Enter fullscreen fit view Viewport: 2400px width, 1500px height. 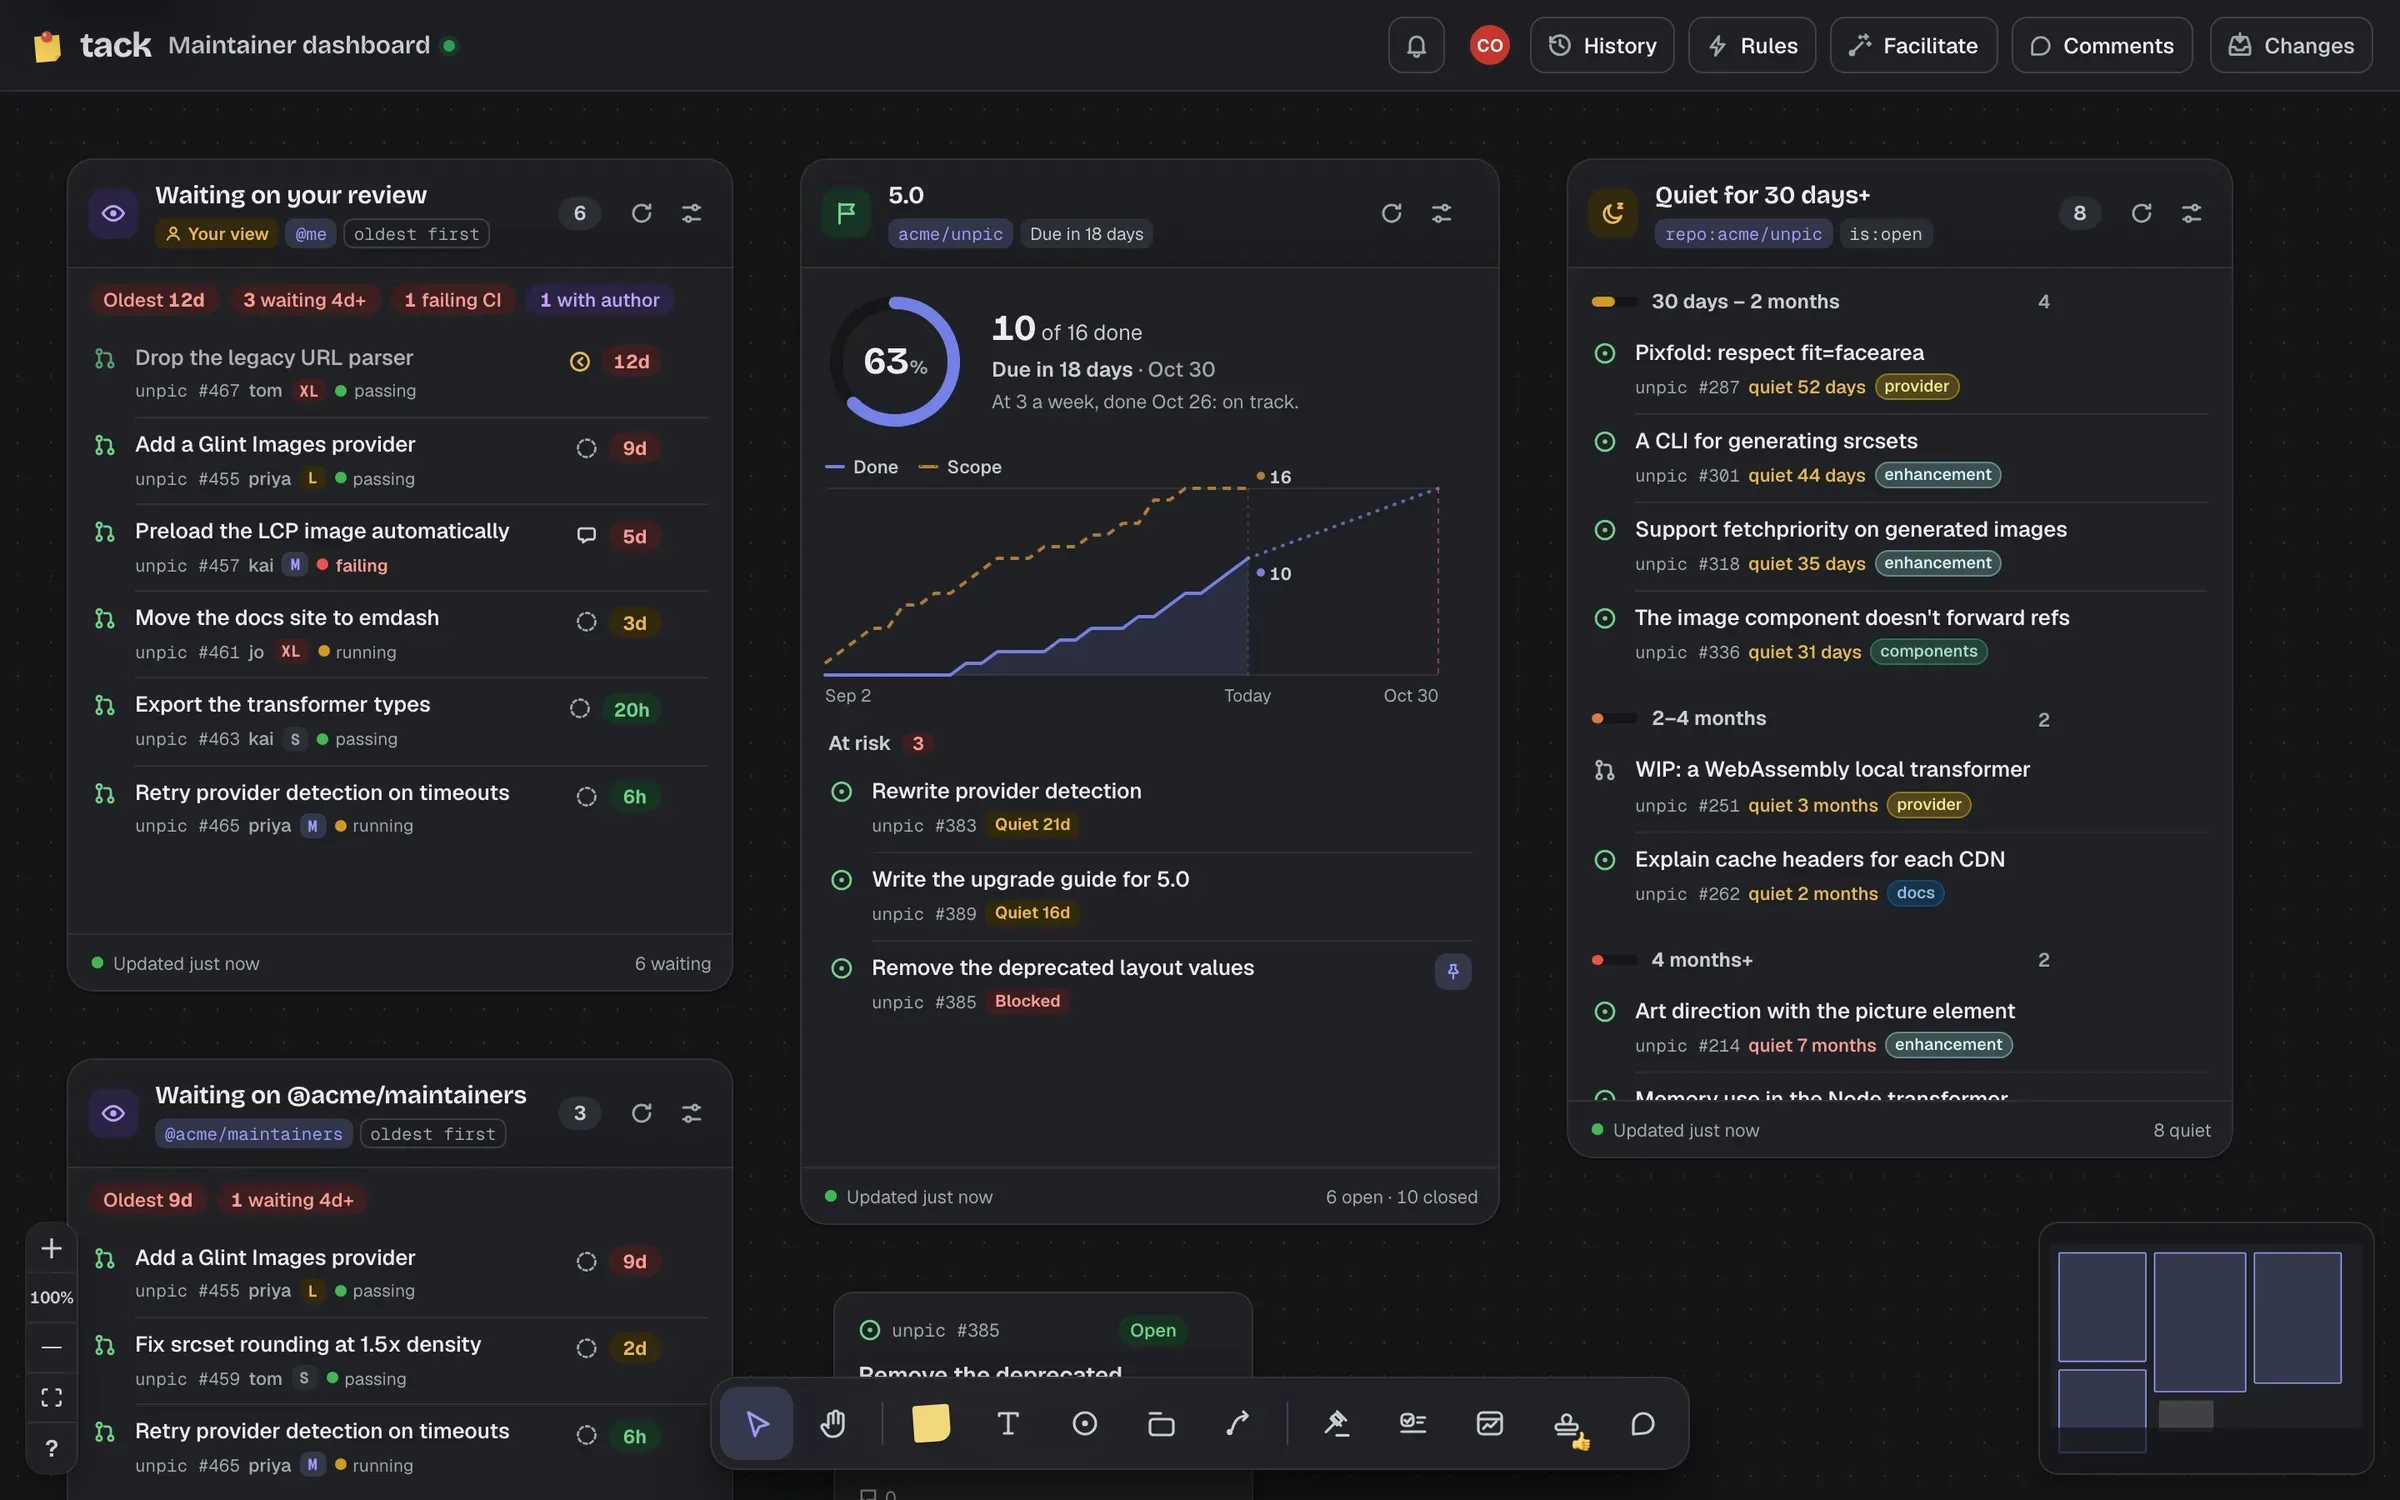click(51, 1397)
